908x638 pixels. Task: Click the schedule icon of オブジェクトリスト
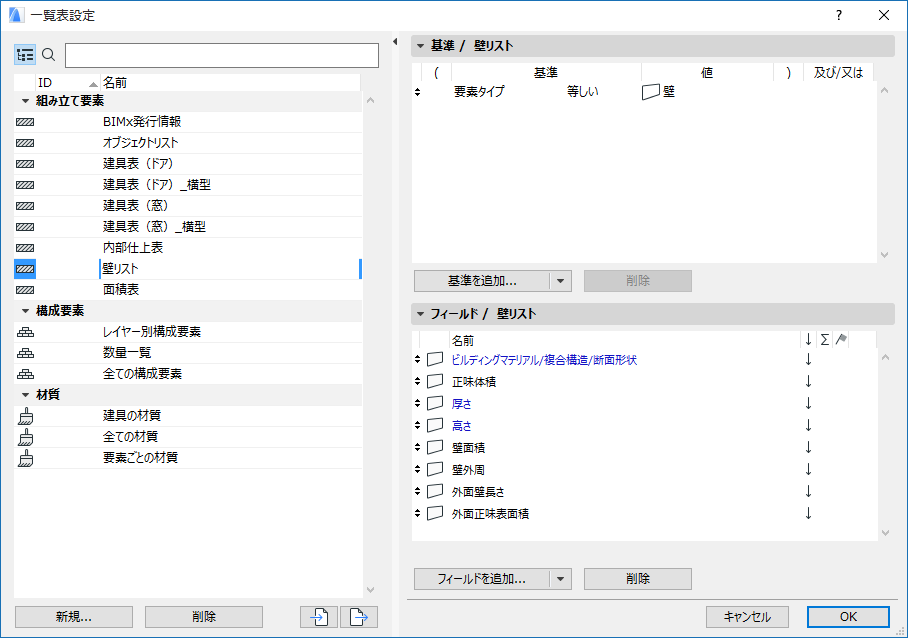(x=25, y=143)
